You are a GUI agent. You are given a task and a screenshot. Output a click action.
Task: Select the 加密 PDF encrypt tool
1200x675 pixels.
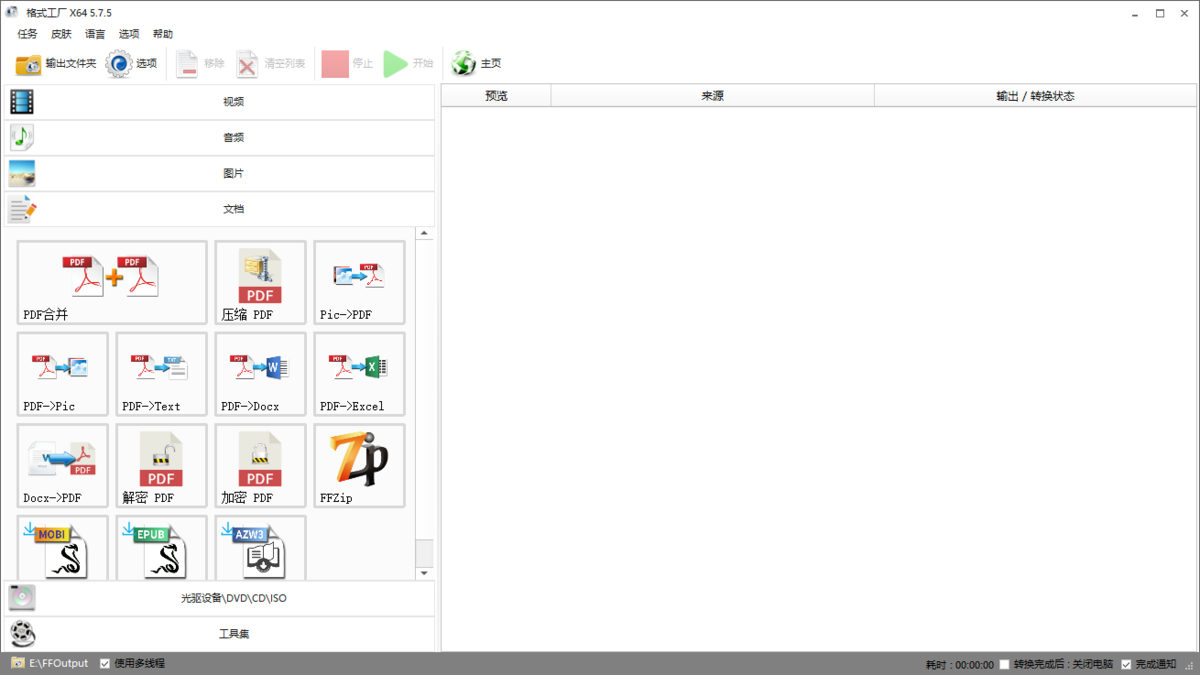(x=260, y=466)
